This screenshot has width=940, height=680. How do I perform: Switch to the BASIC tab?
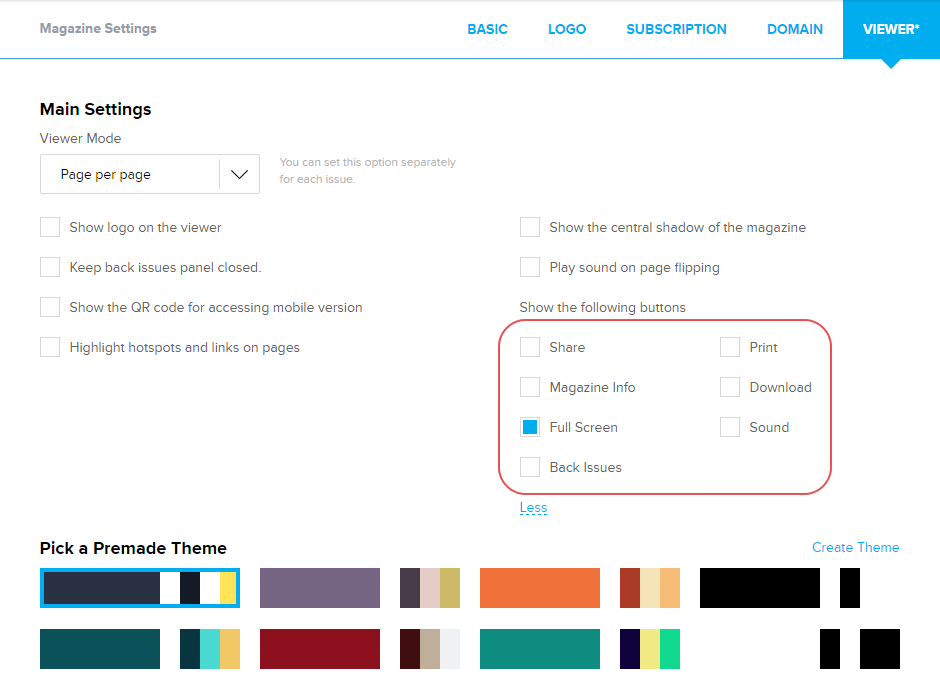tap(487, 29)
